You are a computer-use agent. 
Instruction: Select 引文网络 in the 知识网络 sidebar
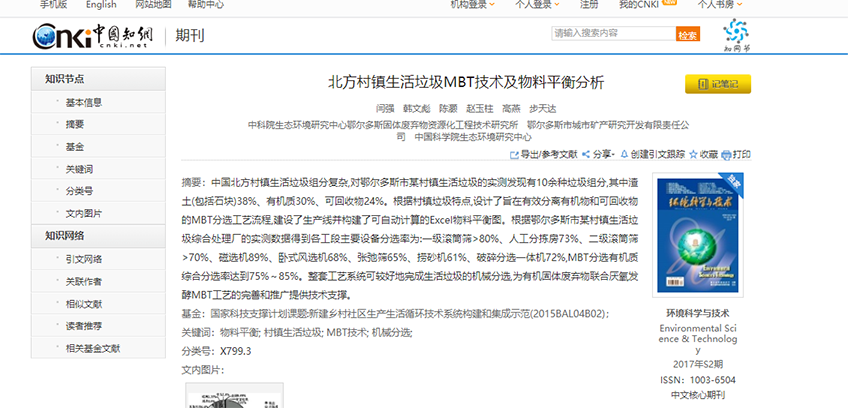[84, 259]
